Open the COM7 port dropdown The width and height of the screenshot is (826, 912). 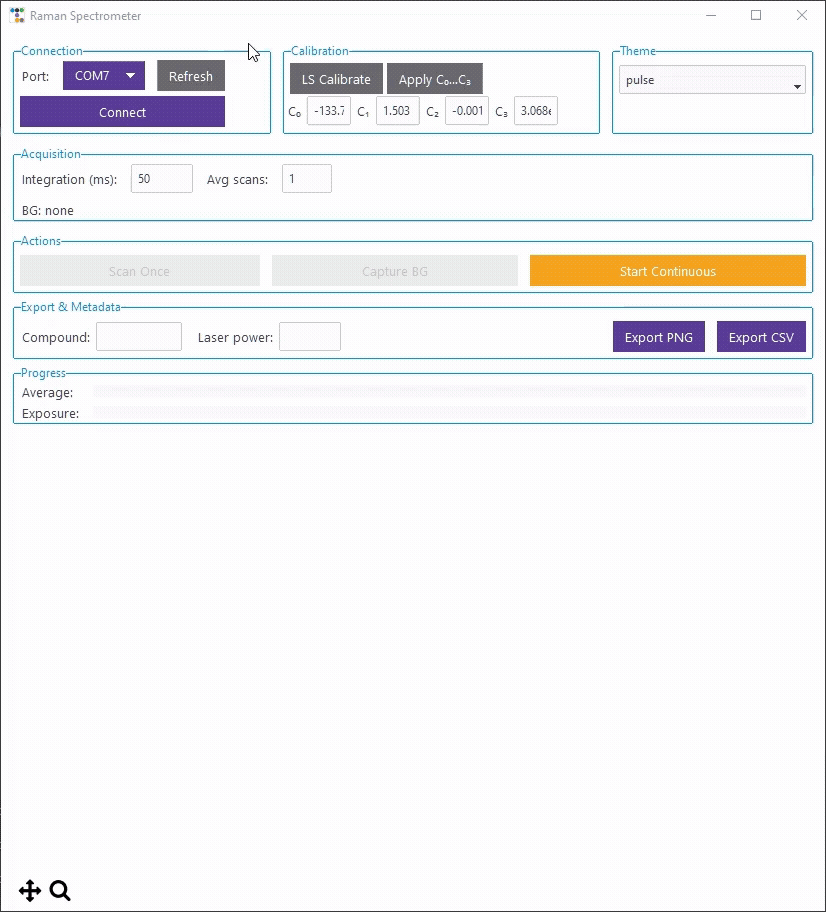pyautogui.click(x=104, y=76)
